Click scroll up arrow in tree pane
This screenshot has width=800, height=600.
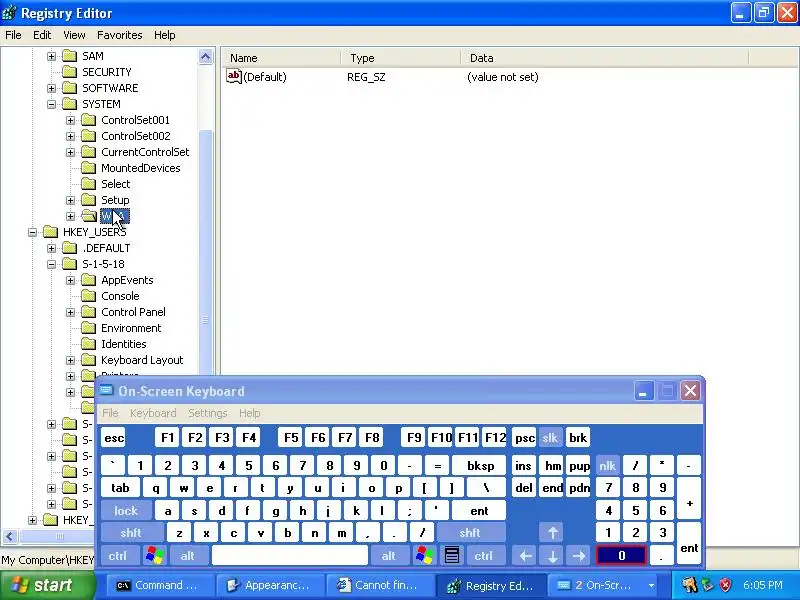pos(206,56)
